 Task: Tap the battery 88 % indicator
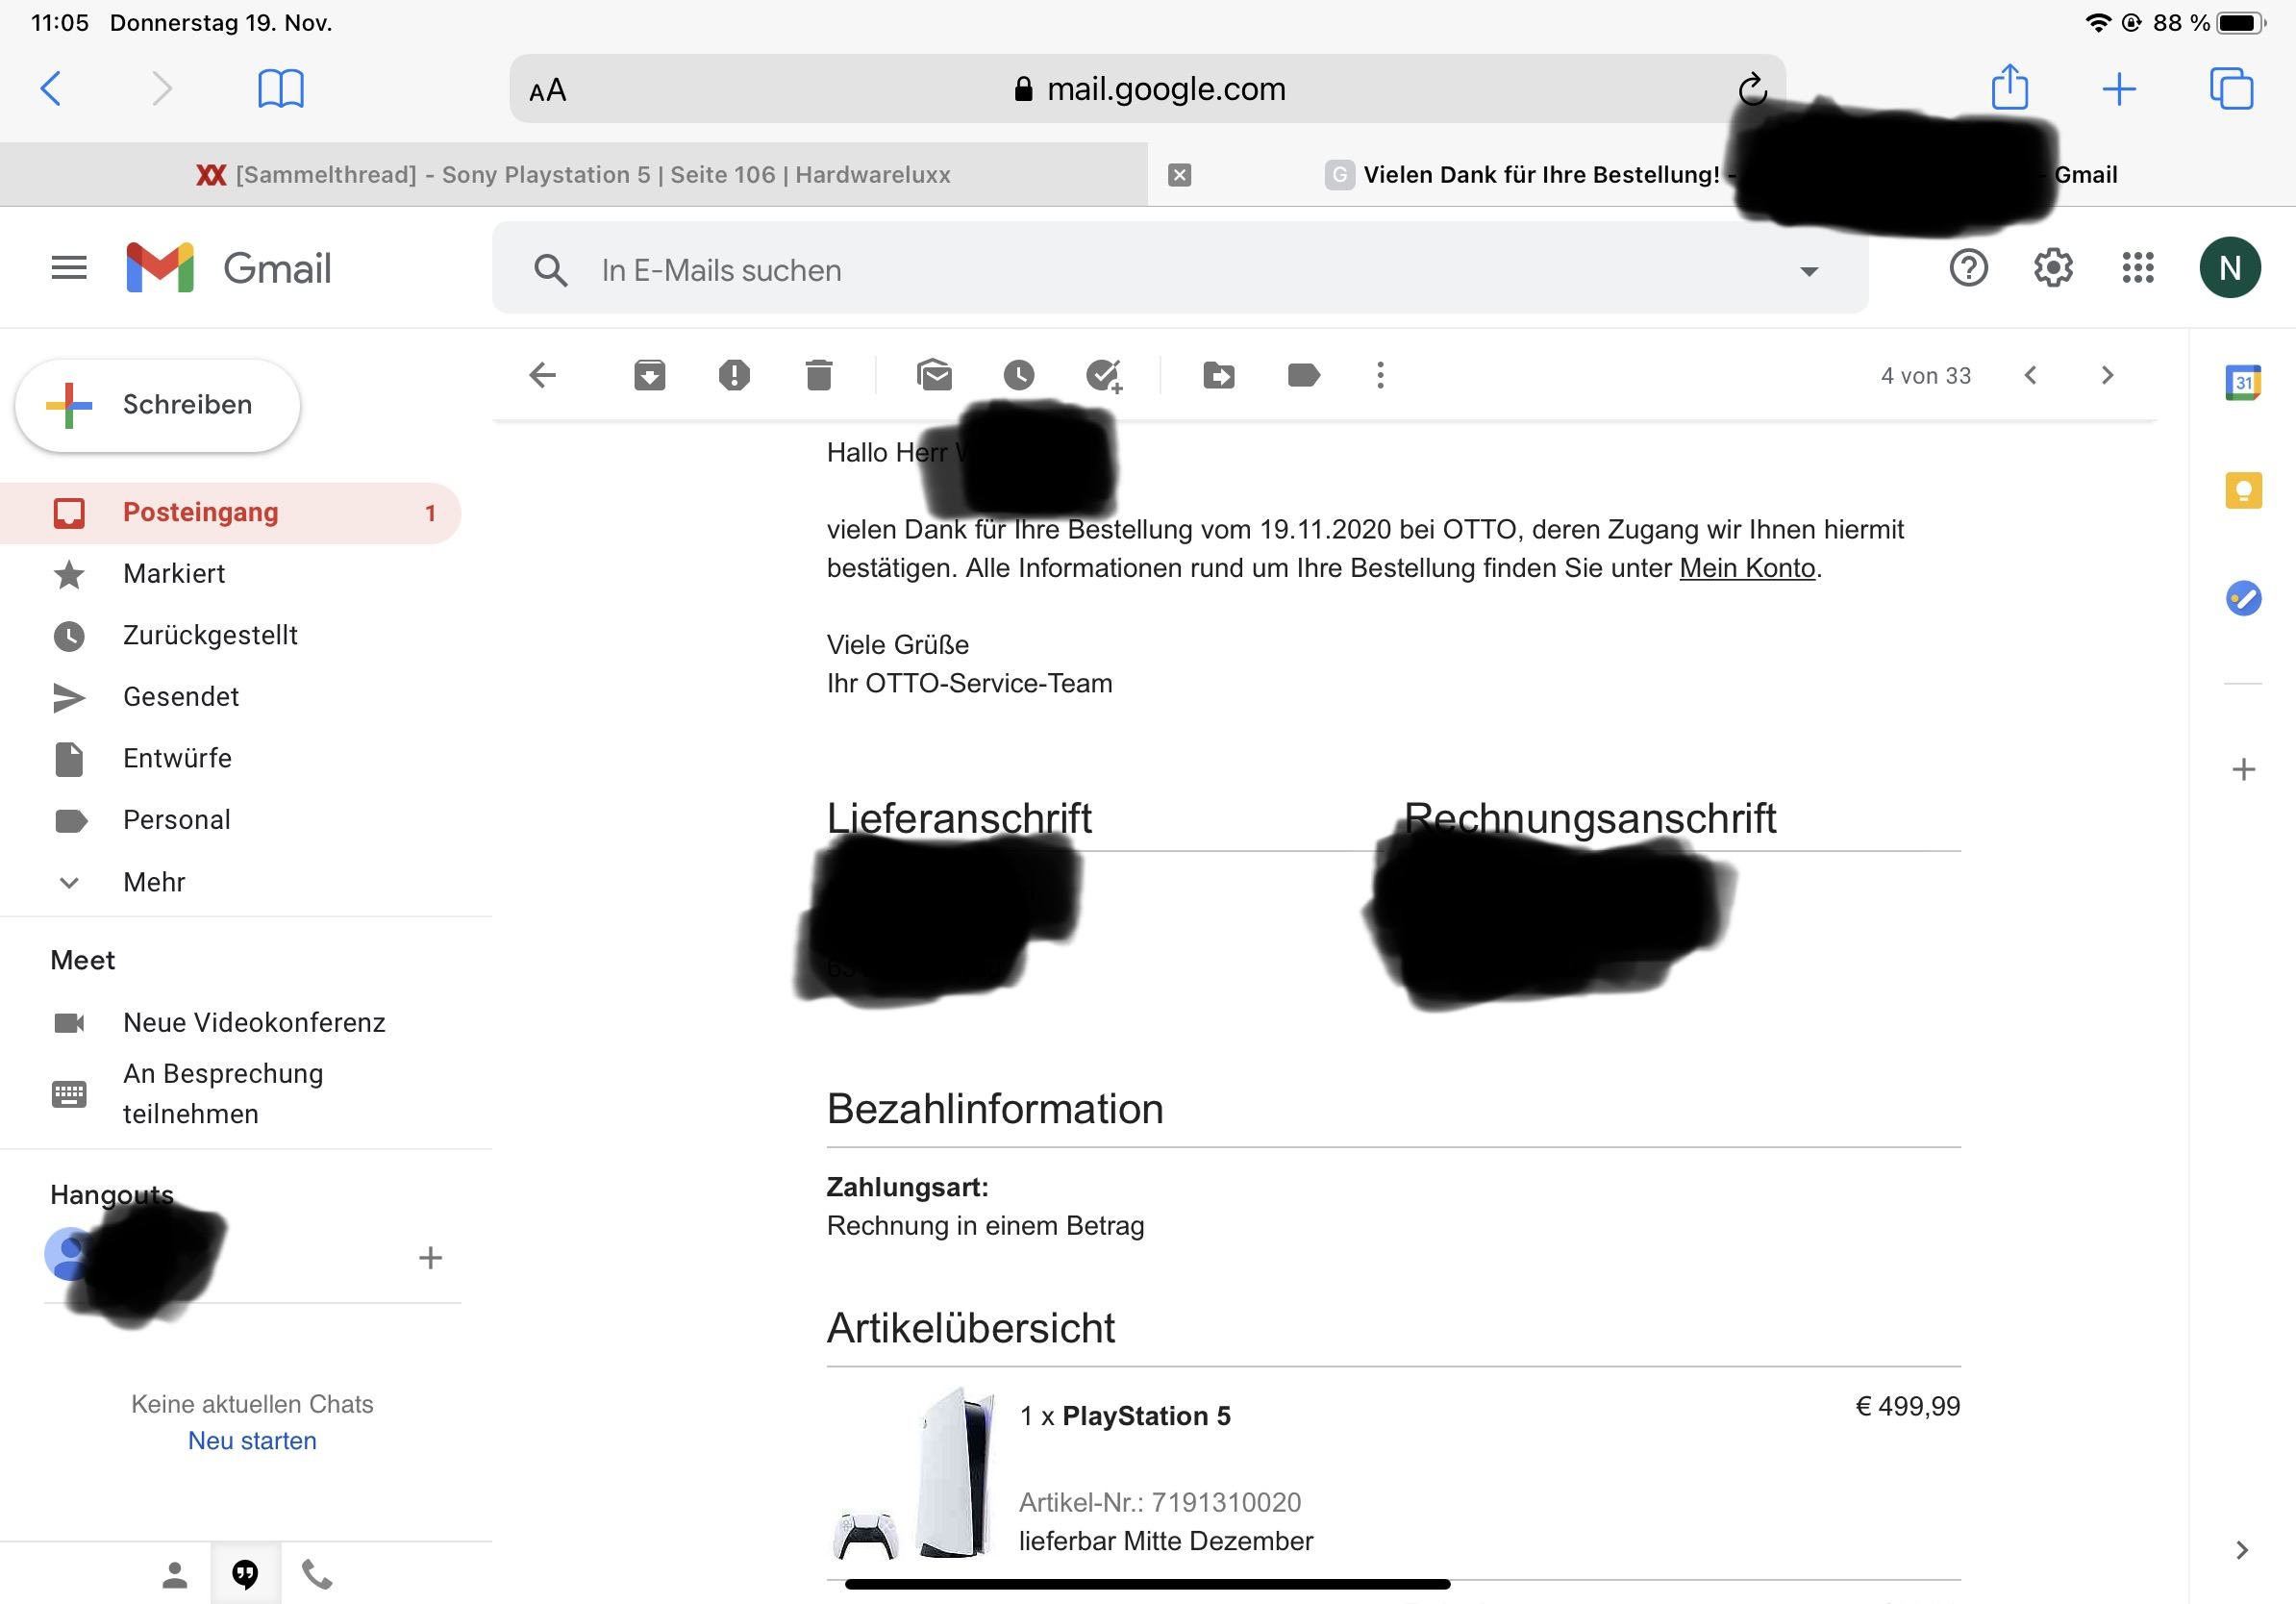tap(2210, 22)
